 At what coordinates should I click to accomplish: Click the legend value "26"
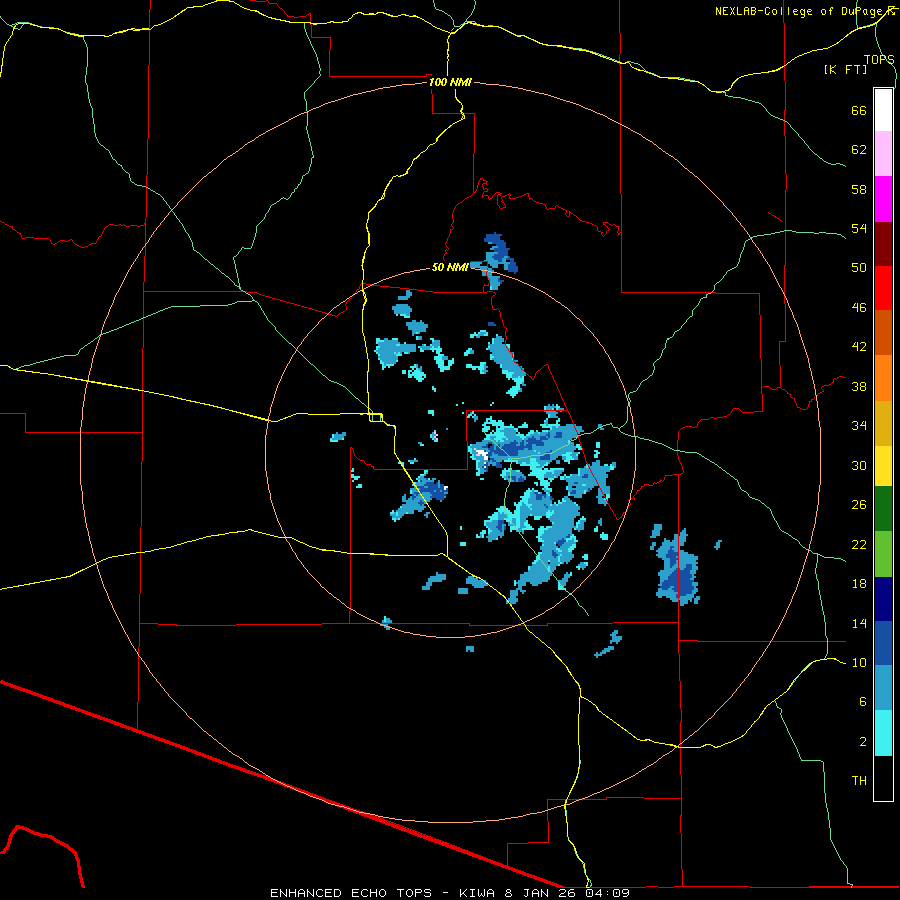pos(859,505)
